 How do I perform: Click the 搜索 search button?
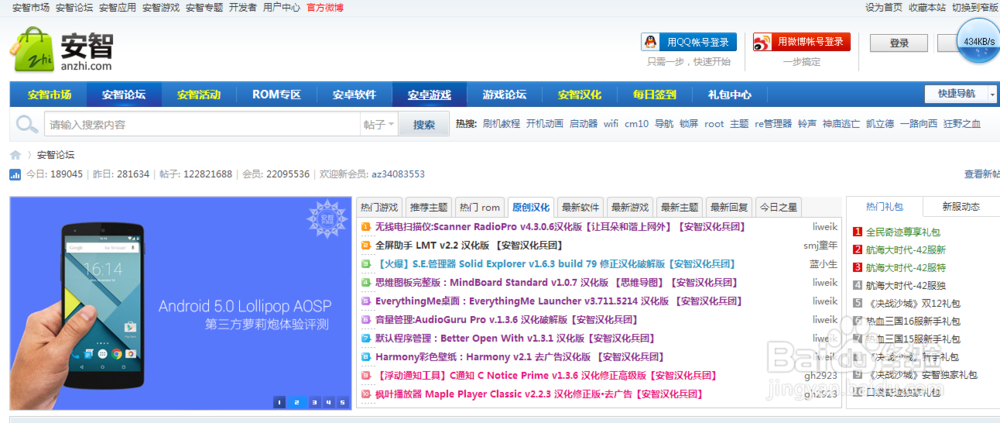(424, 124)
